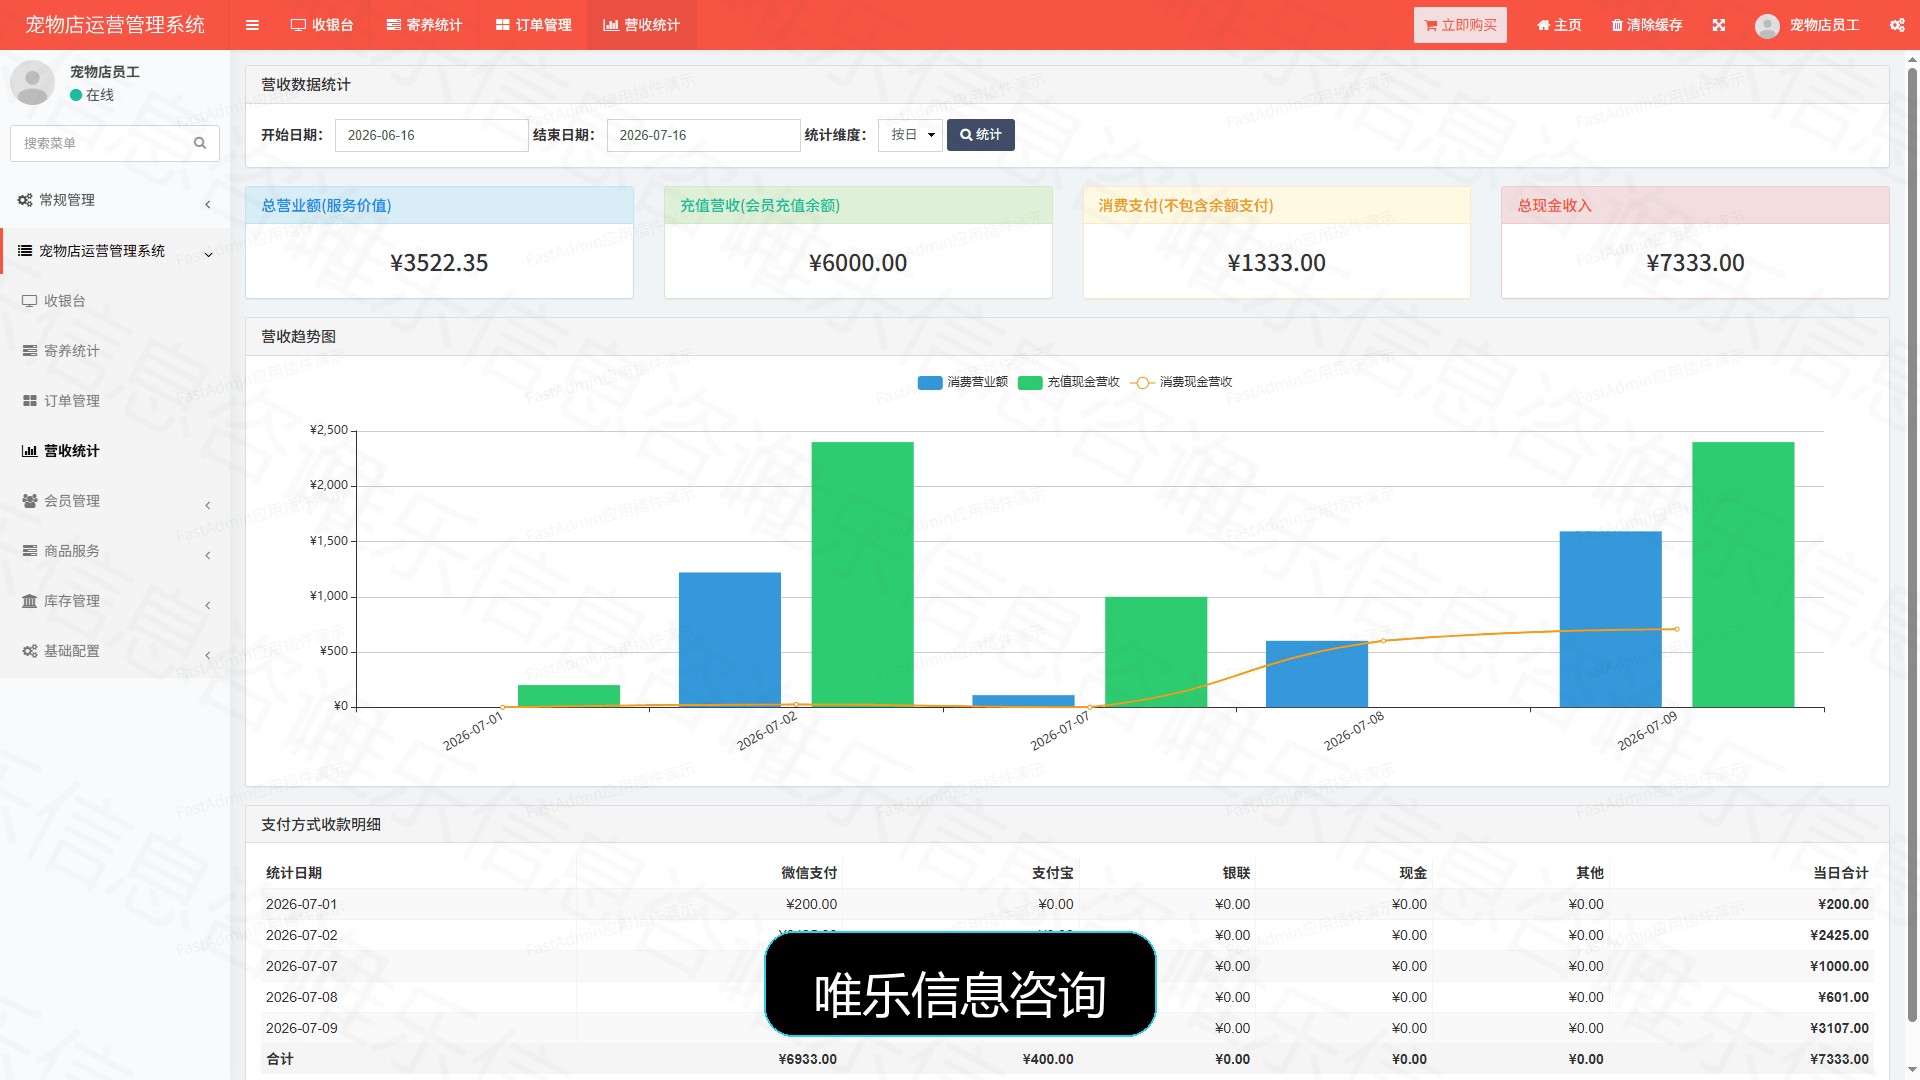Click the ¥7333.00 total in 合计 row
Image resolution: width=1920 pixels, height=1080 pixels.
coord(1839,1059)
